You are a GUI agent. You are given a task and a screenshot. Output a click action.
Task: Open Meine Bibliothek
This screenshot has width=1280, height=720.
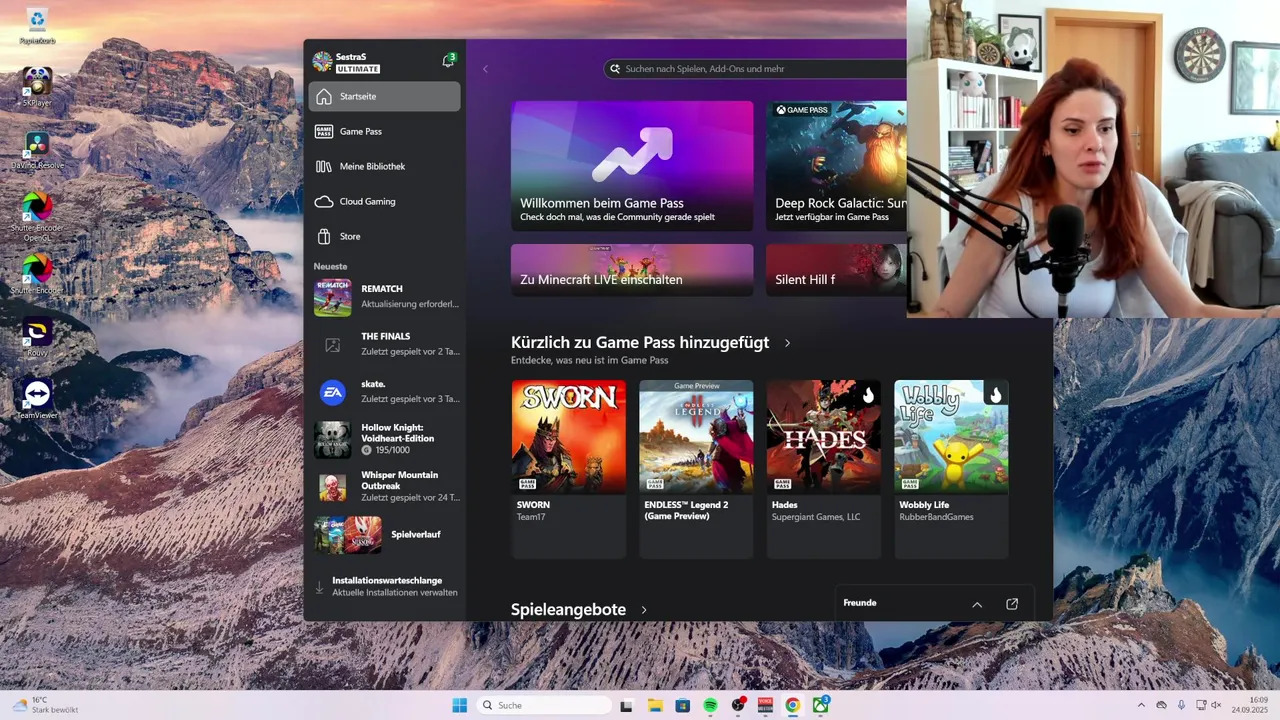point(385,166)
